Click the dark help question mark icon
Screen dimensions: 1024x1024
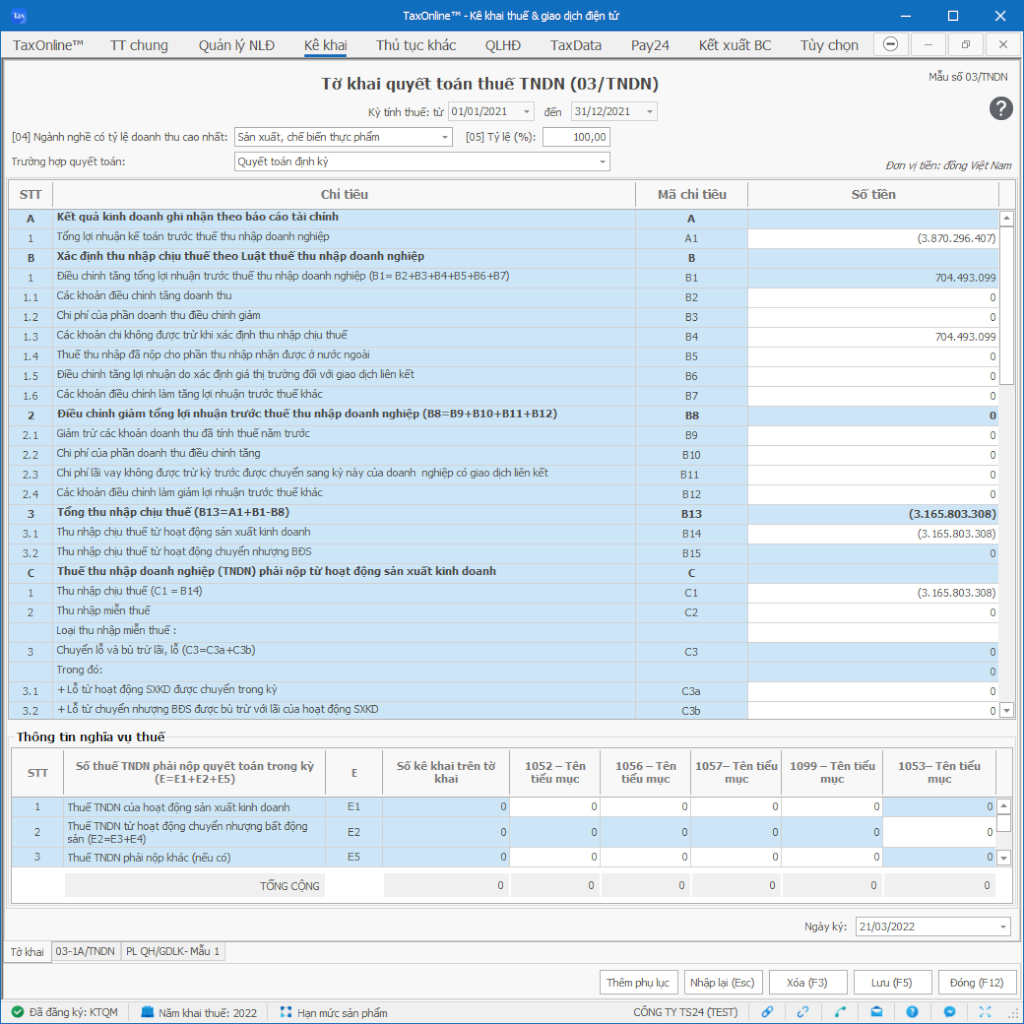tap(1001, 109)
